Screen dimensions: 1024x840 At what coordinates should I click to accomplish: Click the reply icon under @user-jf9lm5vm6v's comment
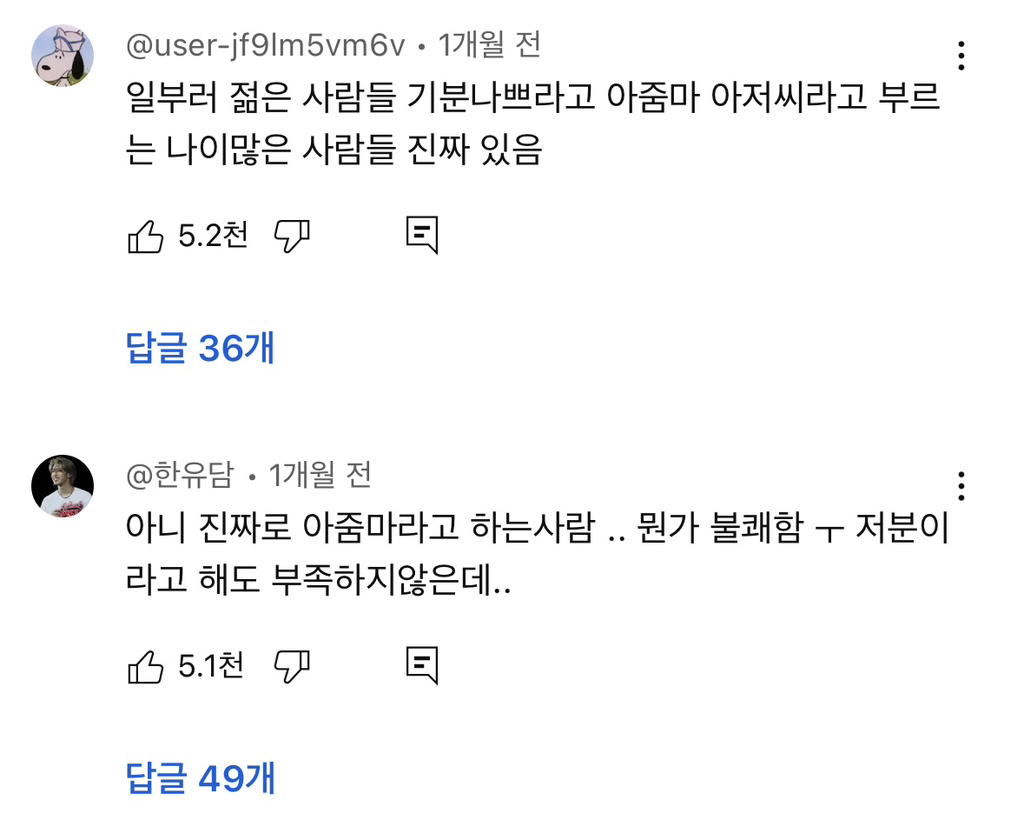pos(422,236)
